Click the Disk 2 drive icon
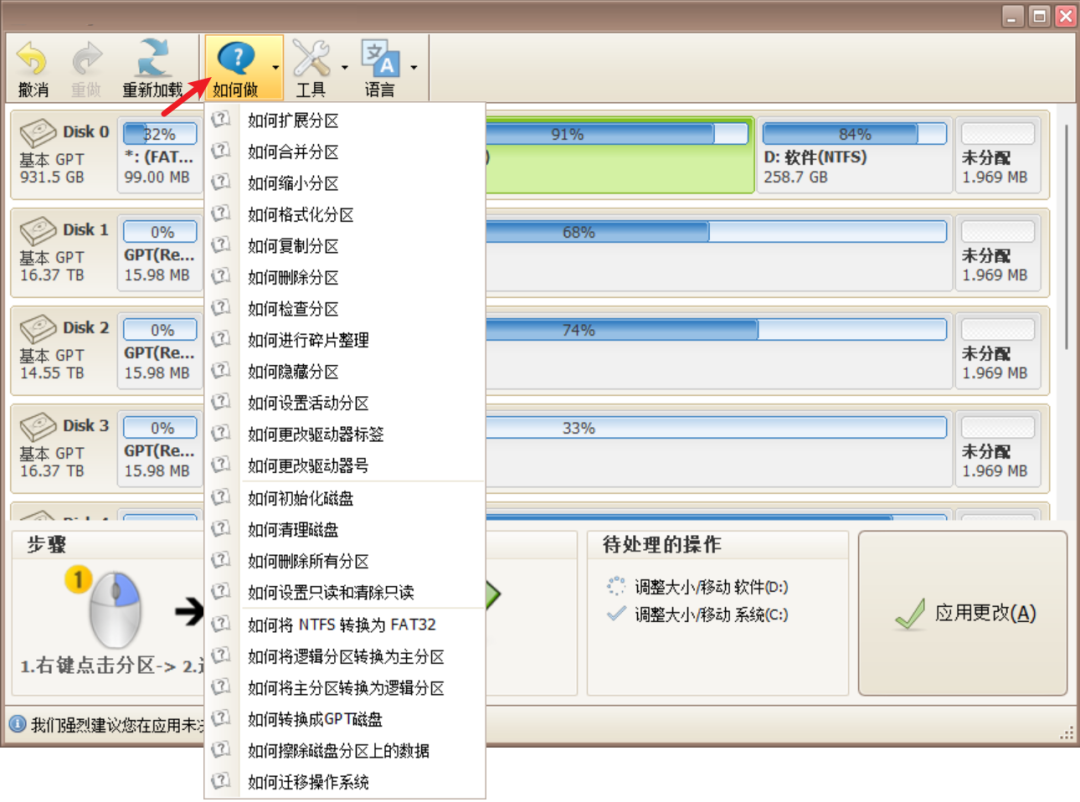 (x=38, y=329)
